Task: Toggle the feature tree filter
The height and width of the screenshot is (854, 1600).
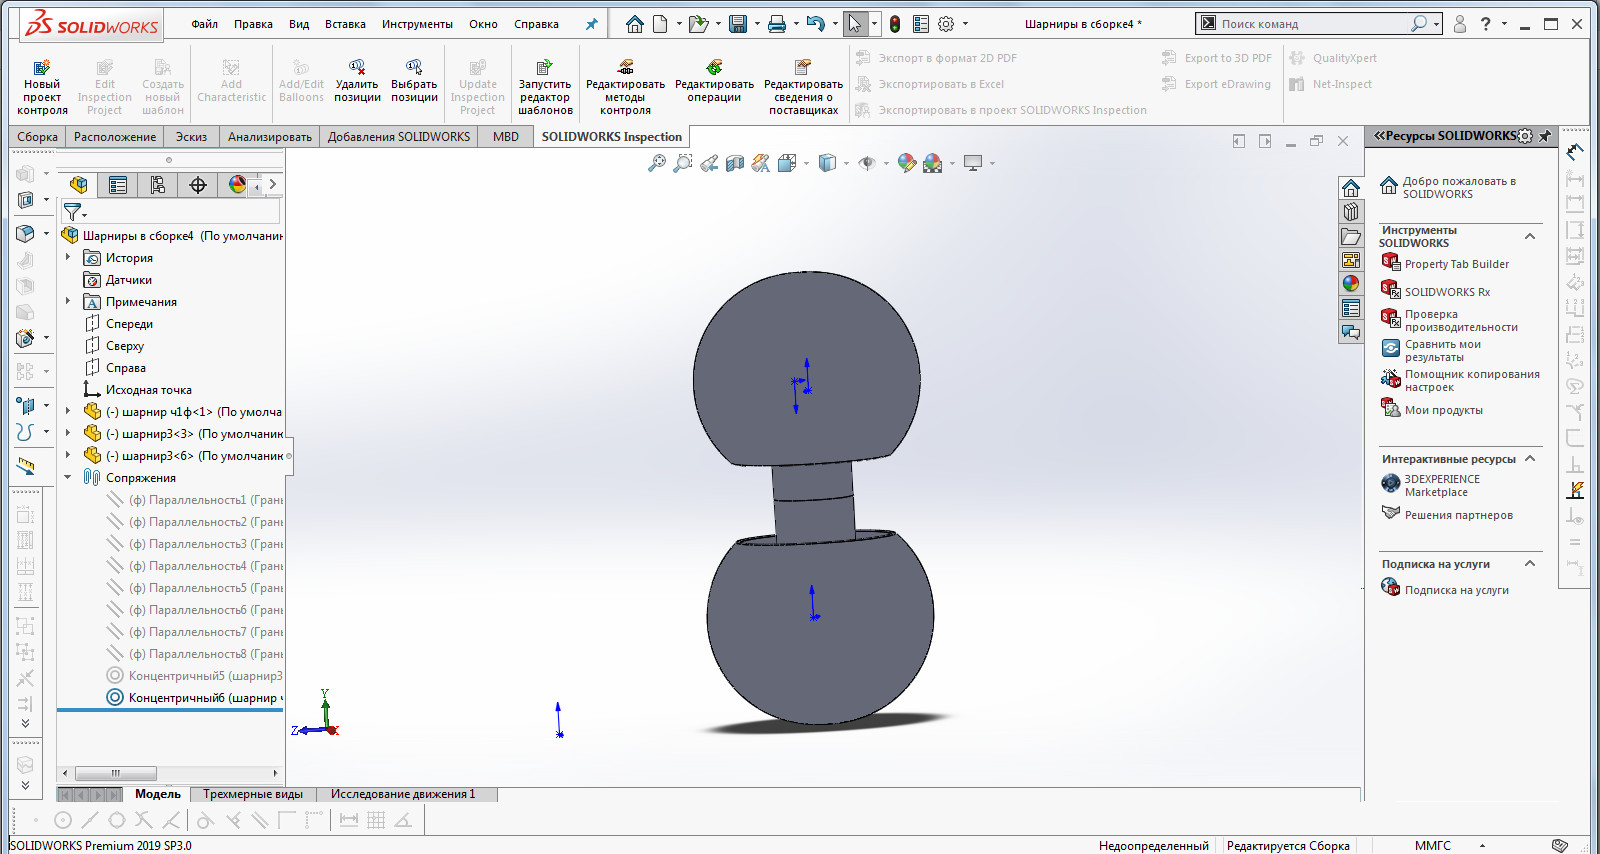Action: click(x=73, y=212)
